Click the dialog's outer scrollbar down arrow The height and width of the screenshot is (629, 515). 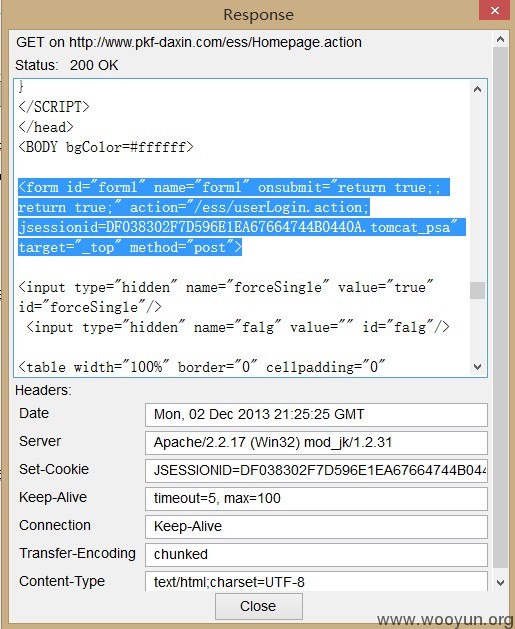(500, 582)
